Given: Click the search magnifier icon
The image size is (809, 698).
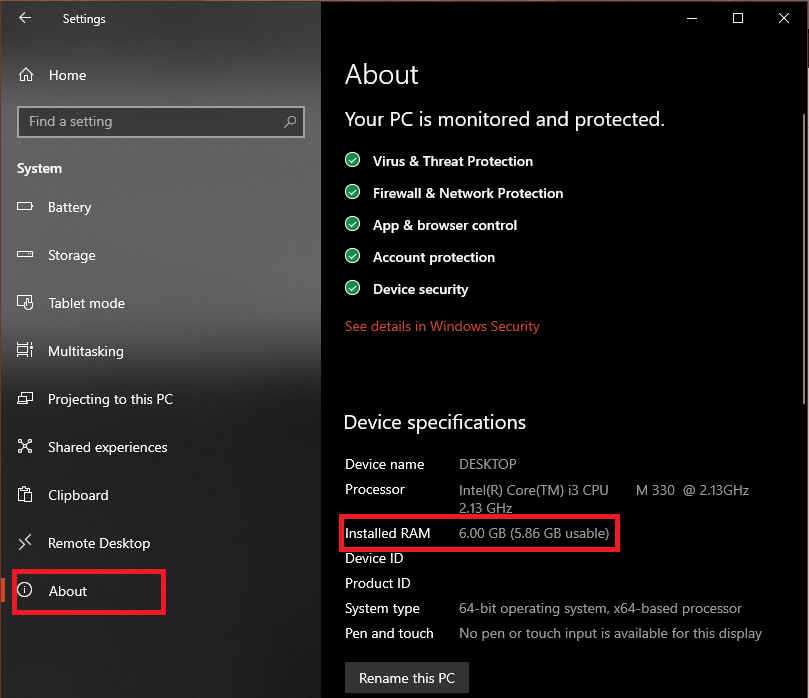Looking at the screenshot, I should click(290, 122).
